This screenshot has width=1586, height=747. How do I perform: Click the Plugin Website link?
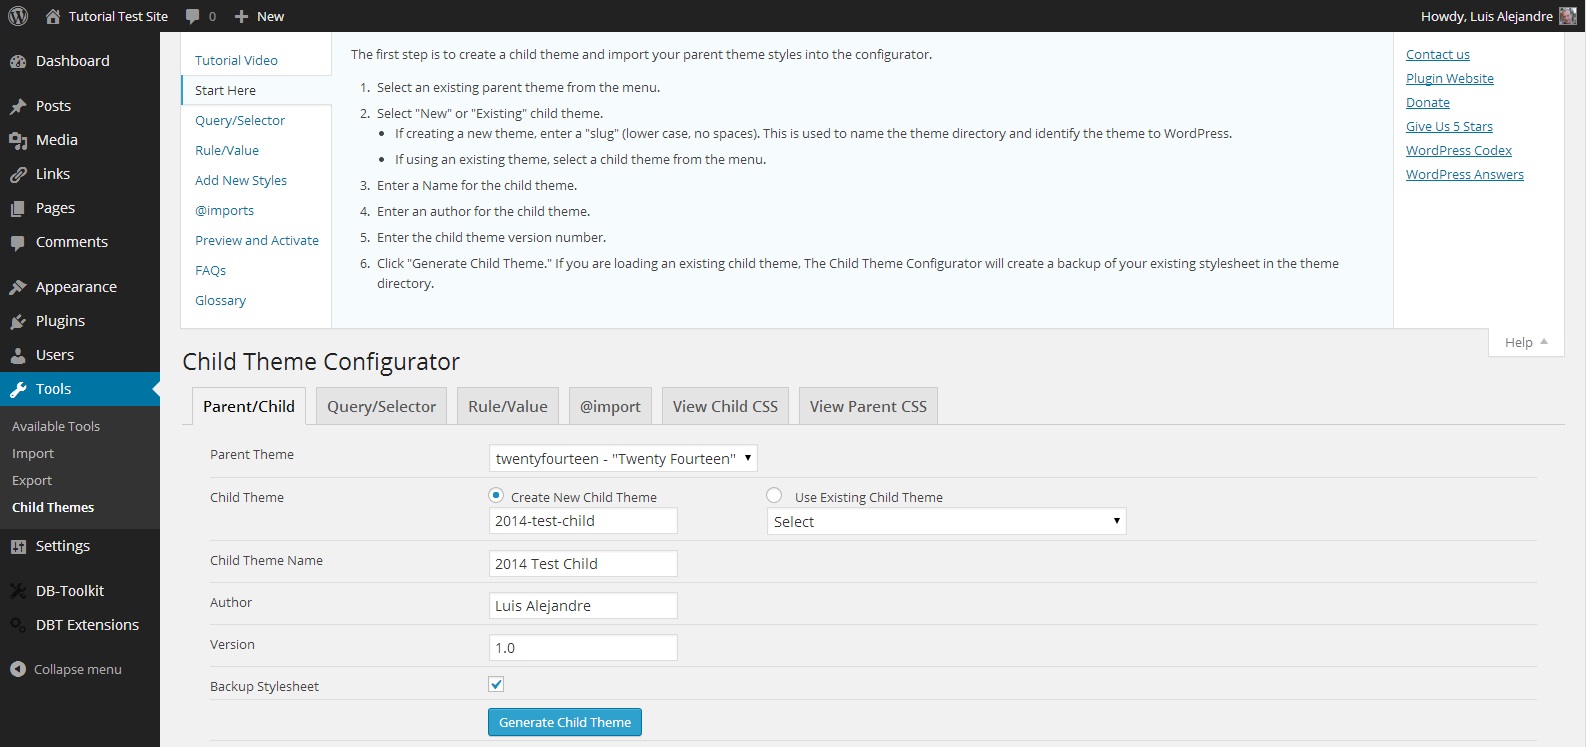tap(1449, 78)
